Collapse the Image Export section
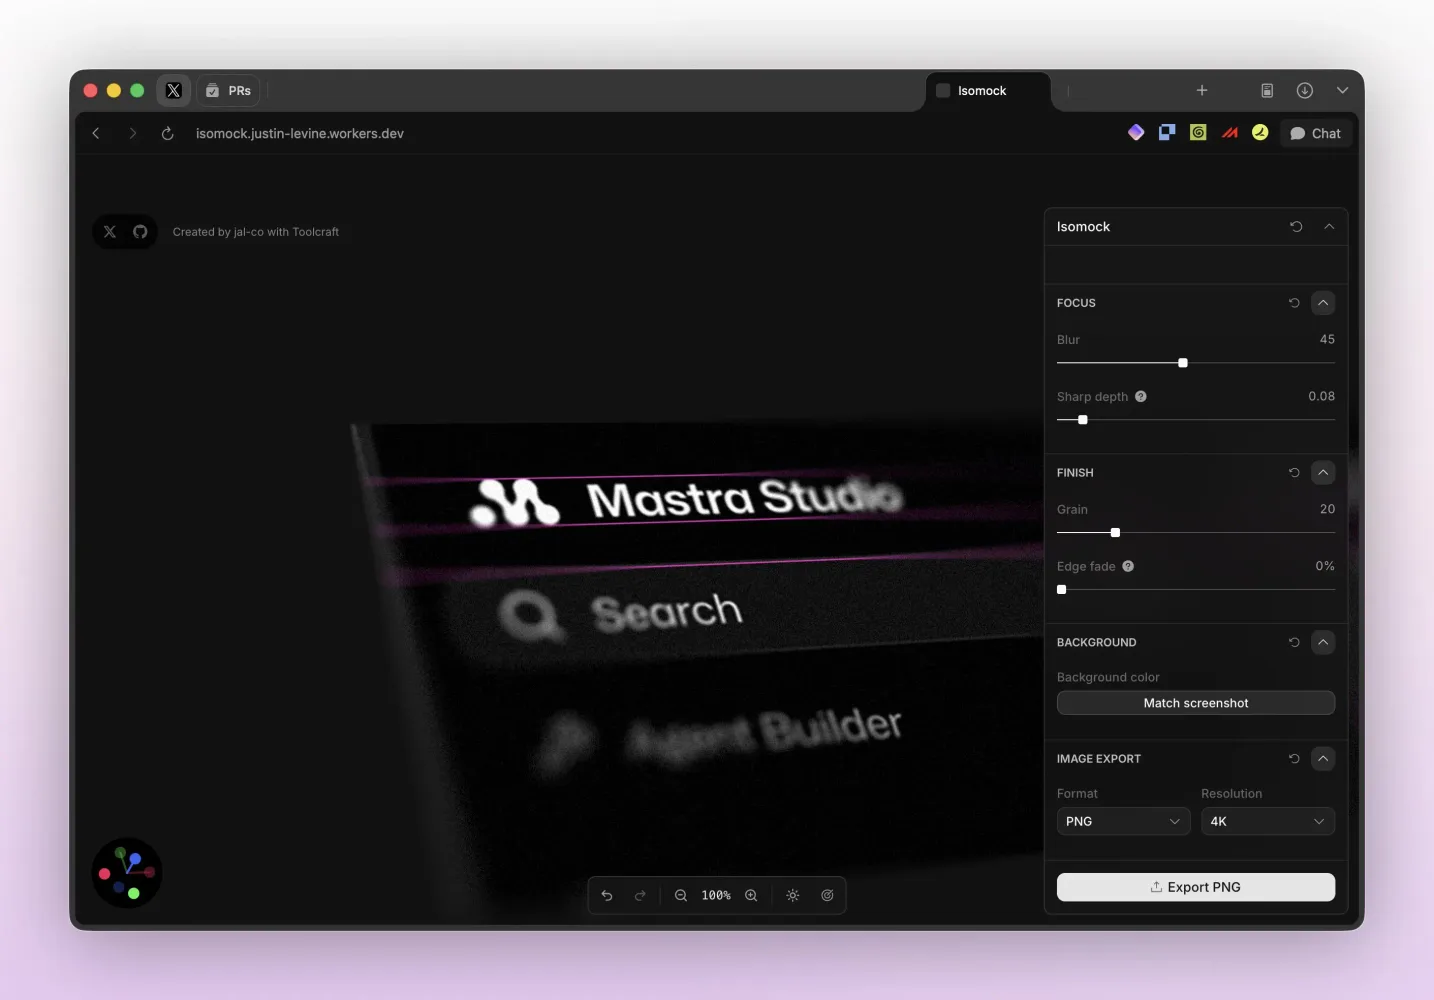Screen dimensions: 1434x1000 click(x=1323, y=759)
